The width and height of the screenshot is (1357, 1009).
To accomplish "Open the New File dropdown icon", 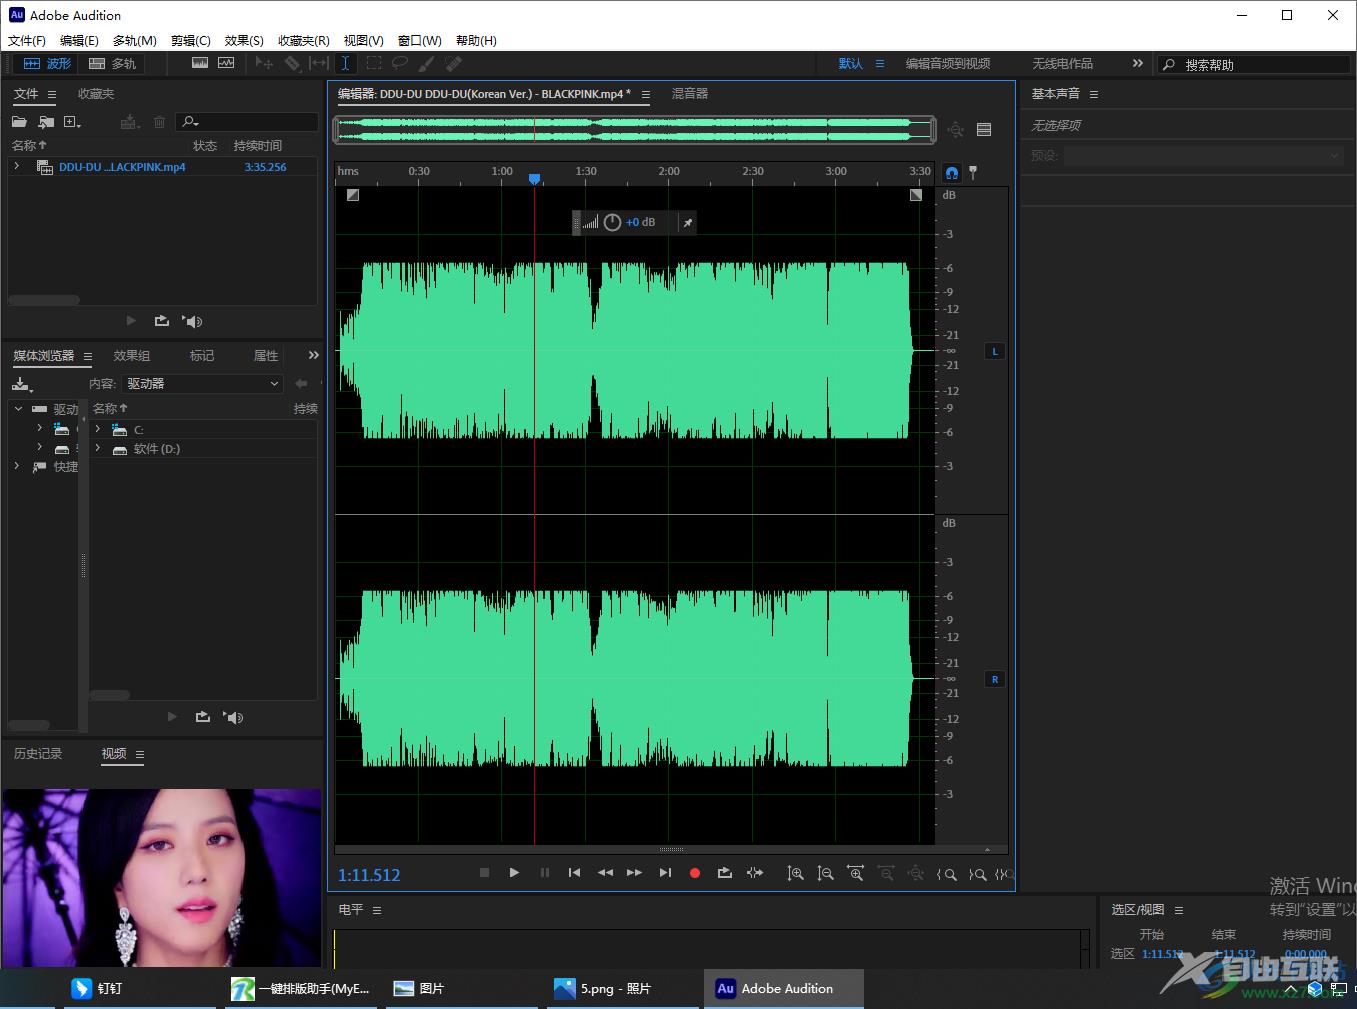I will 72,122.
